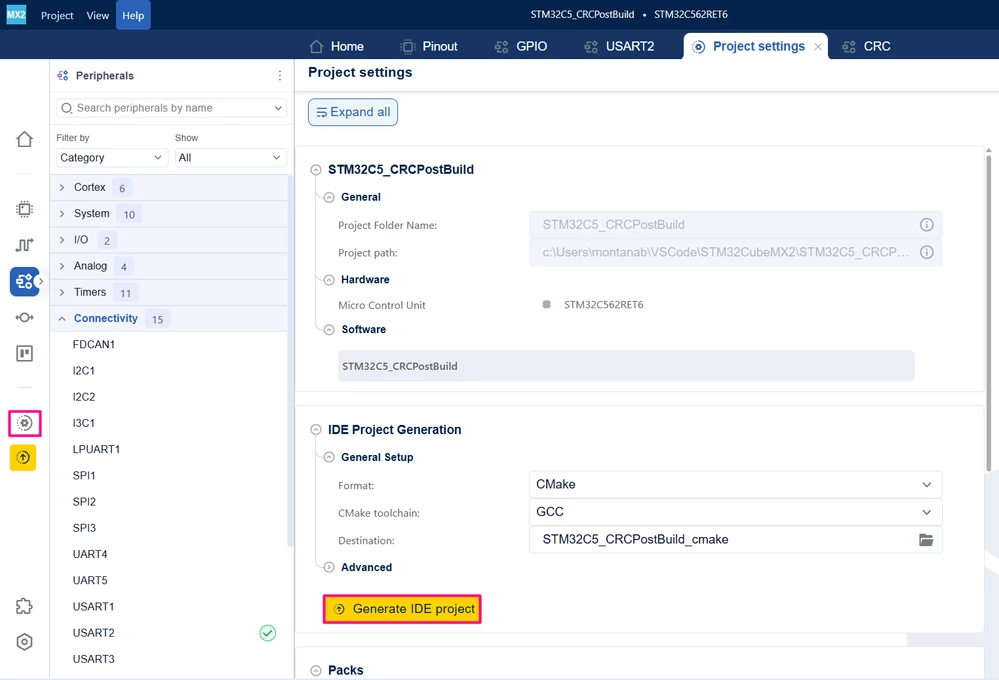Image resolution: width=999 pixels, height=680 pixels.
Task: Open the Project settings gear sidebar icon
Action: pos(24,423)
